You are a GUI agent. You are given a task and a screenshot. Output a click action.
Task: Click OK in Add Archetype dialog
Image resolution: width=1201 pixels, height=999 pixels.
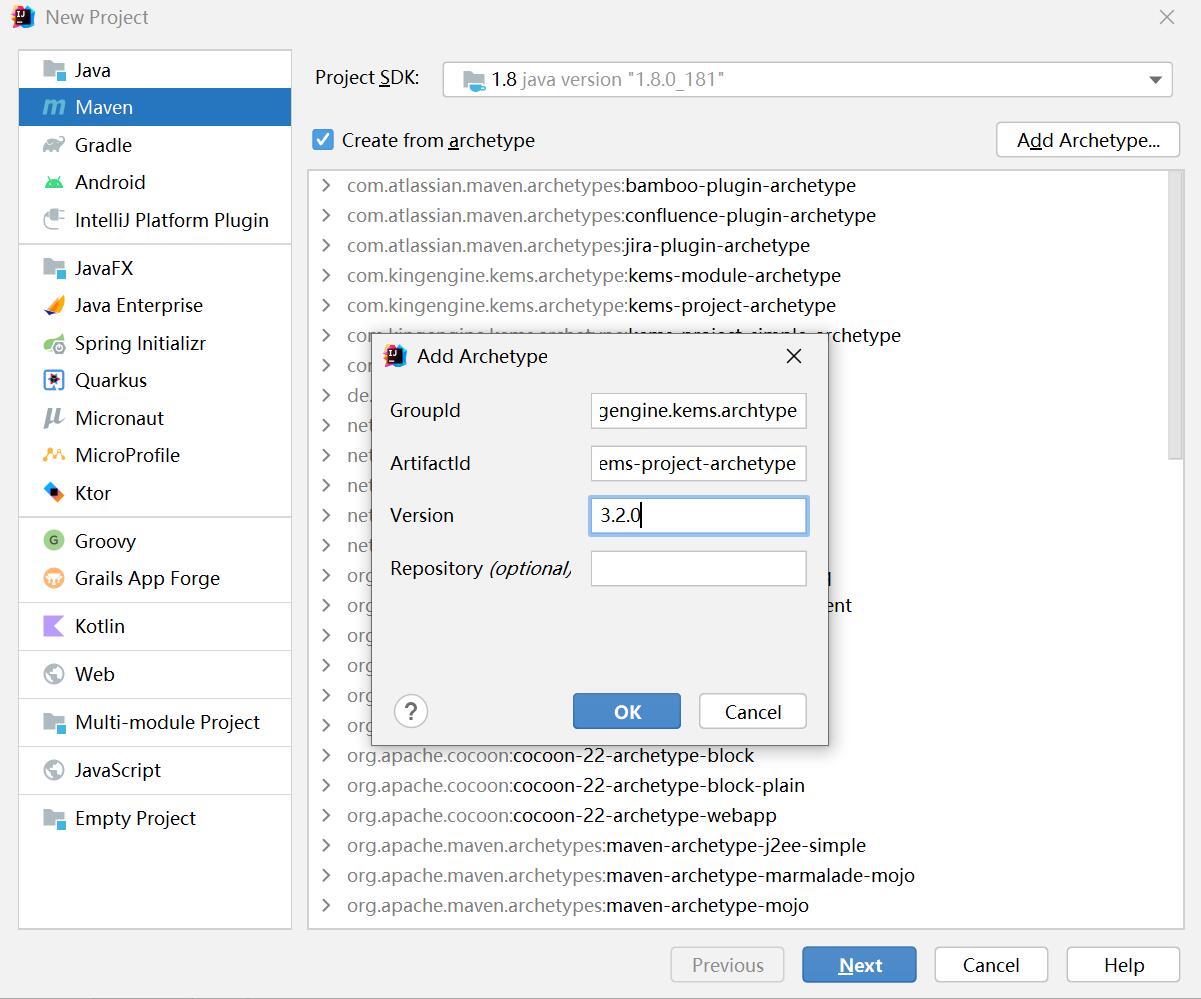627,711
